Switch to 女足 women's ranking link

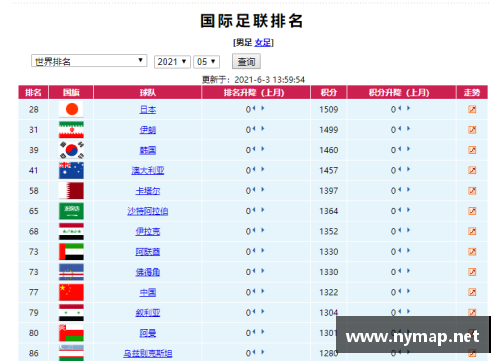[263, 43]
